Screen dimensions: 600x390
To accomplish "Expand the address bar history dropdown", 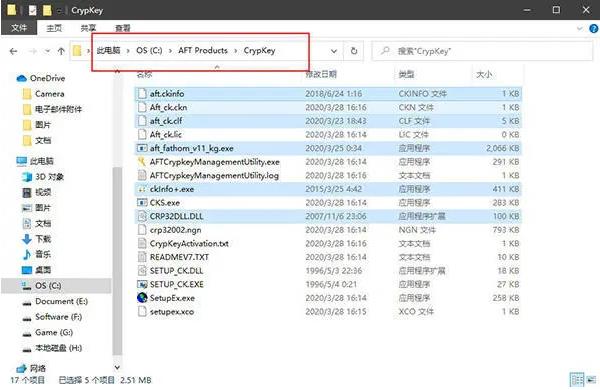I will coord(334,51).
